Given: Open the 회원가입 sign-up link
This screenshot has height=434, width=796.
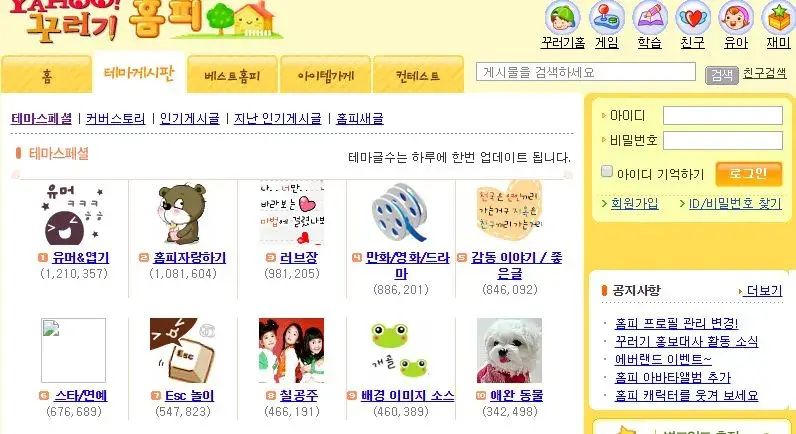Looking at the screenshot, I should click(x=635, y=204).
